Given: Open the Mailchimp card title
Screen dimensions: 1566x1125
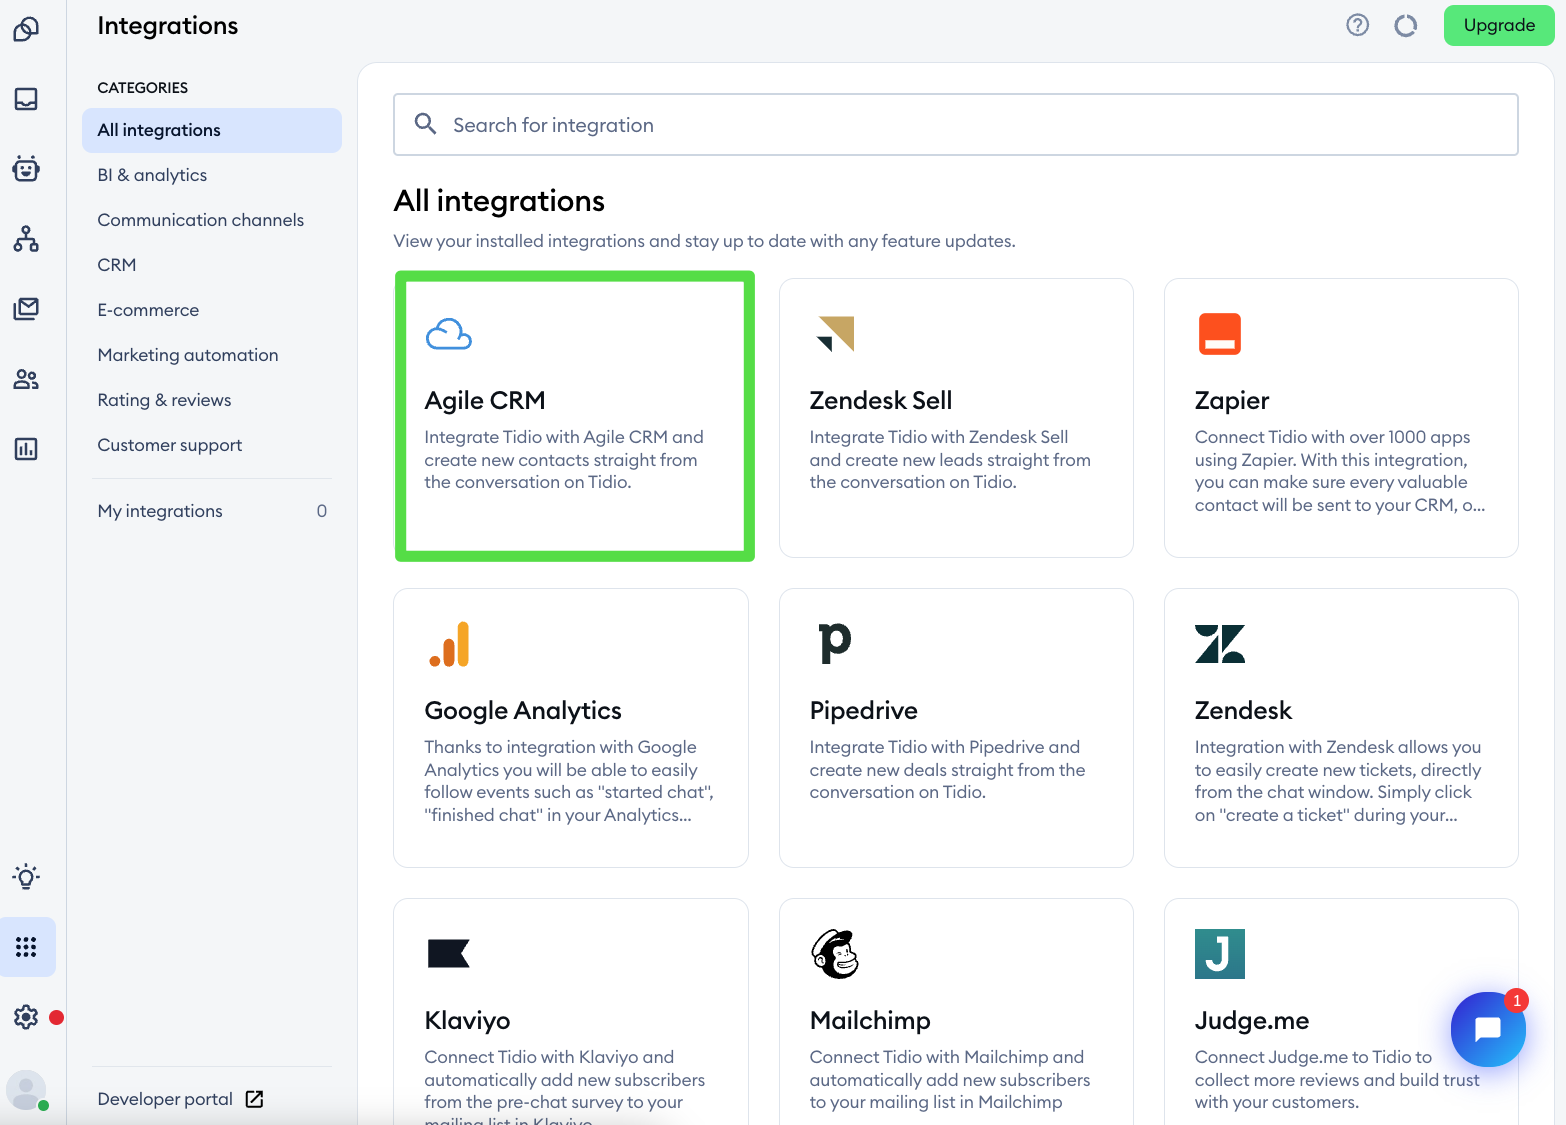Looking at the screenshot, I should 870,1020.
